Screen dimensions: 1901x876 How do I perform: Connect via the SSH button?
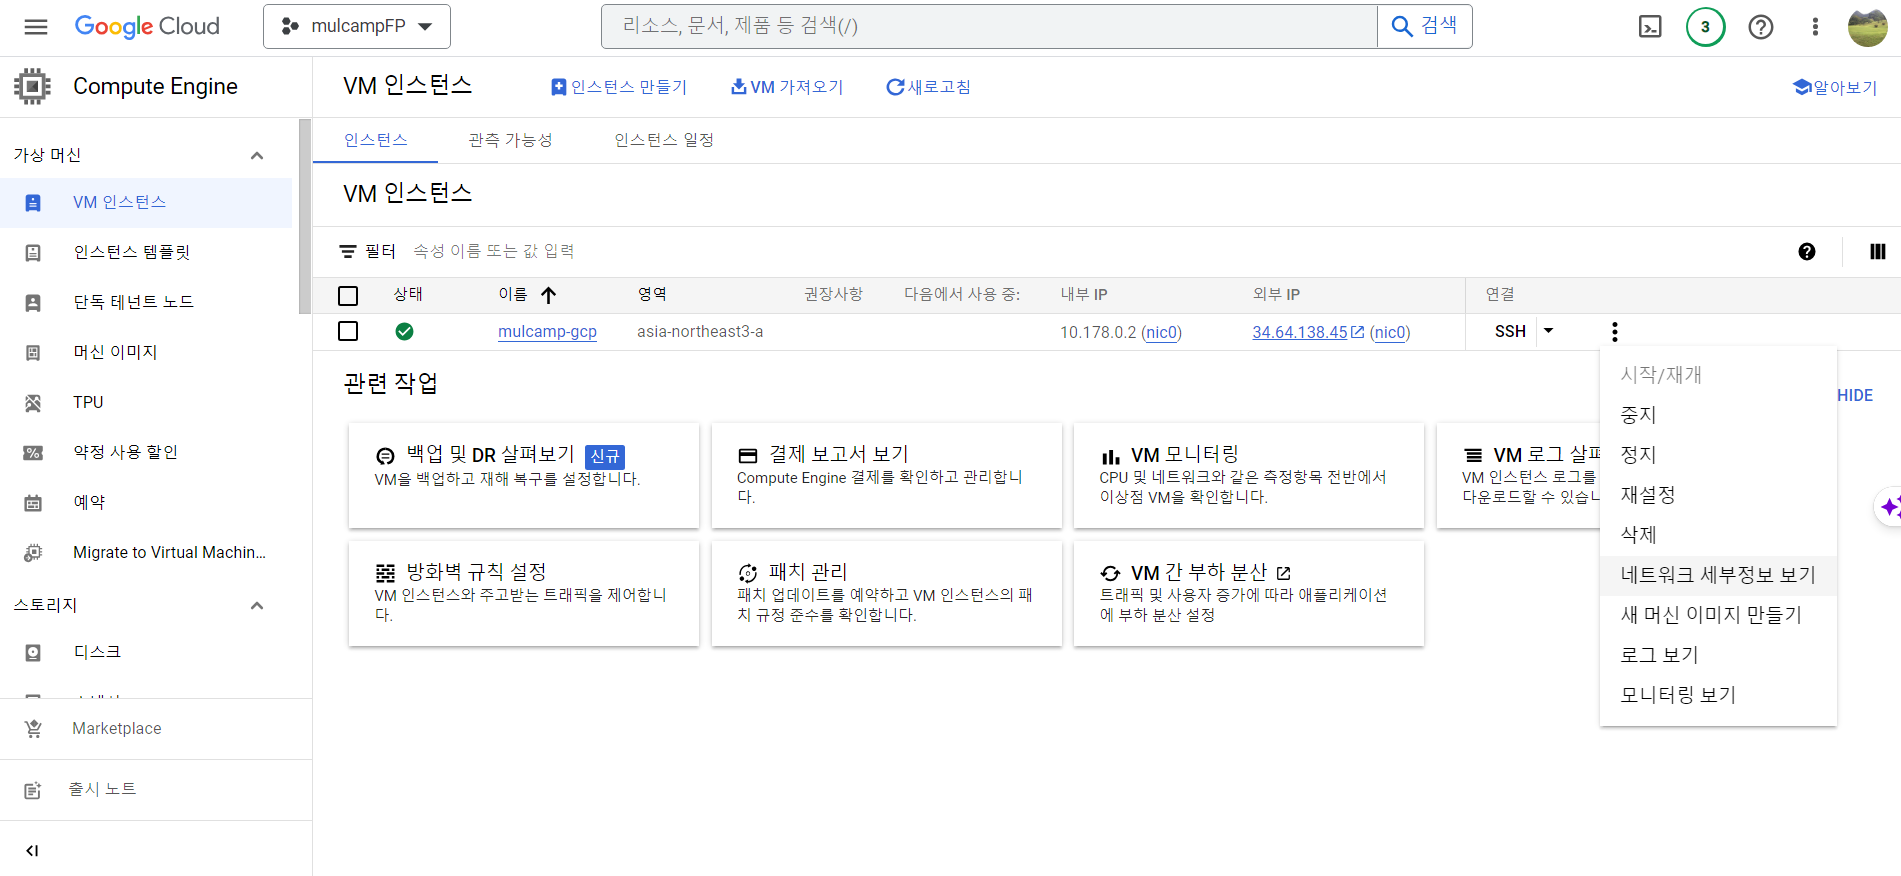[1510, 332]
